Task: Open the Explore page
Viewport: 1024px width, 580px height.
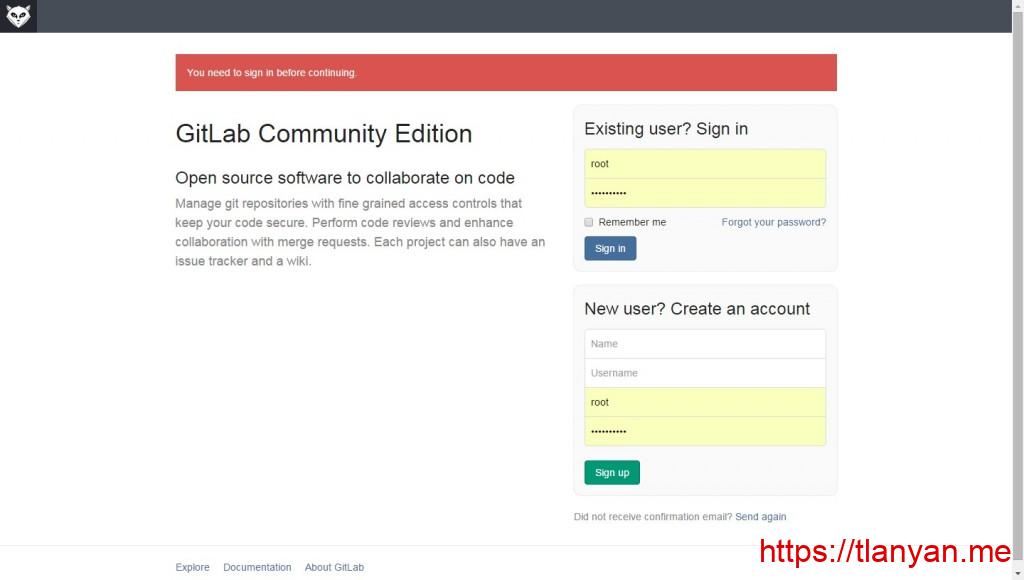Action: click(x=192, y=567)
